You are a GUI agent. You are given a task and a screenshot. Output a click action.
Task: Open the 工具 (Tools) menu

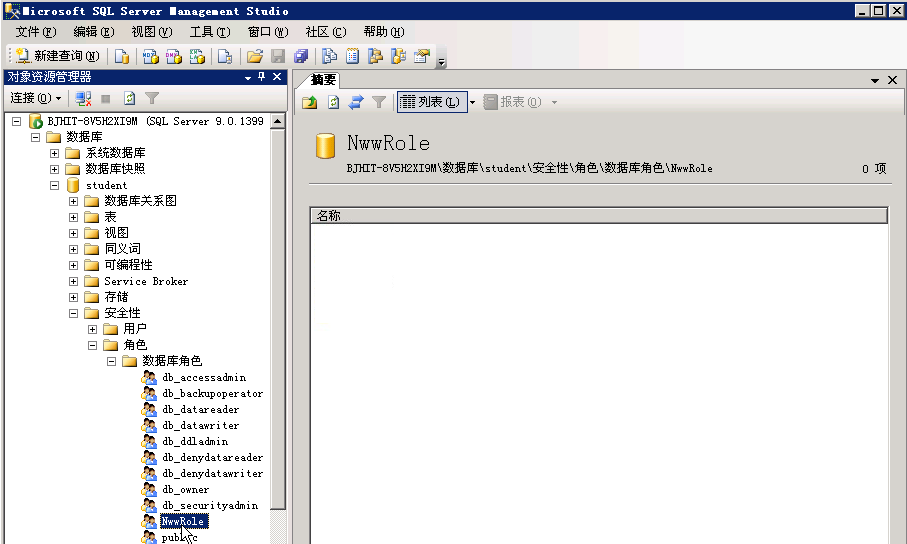click(x=210, y=32)
